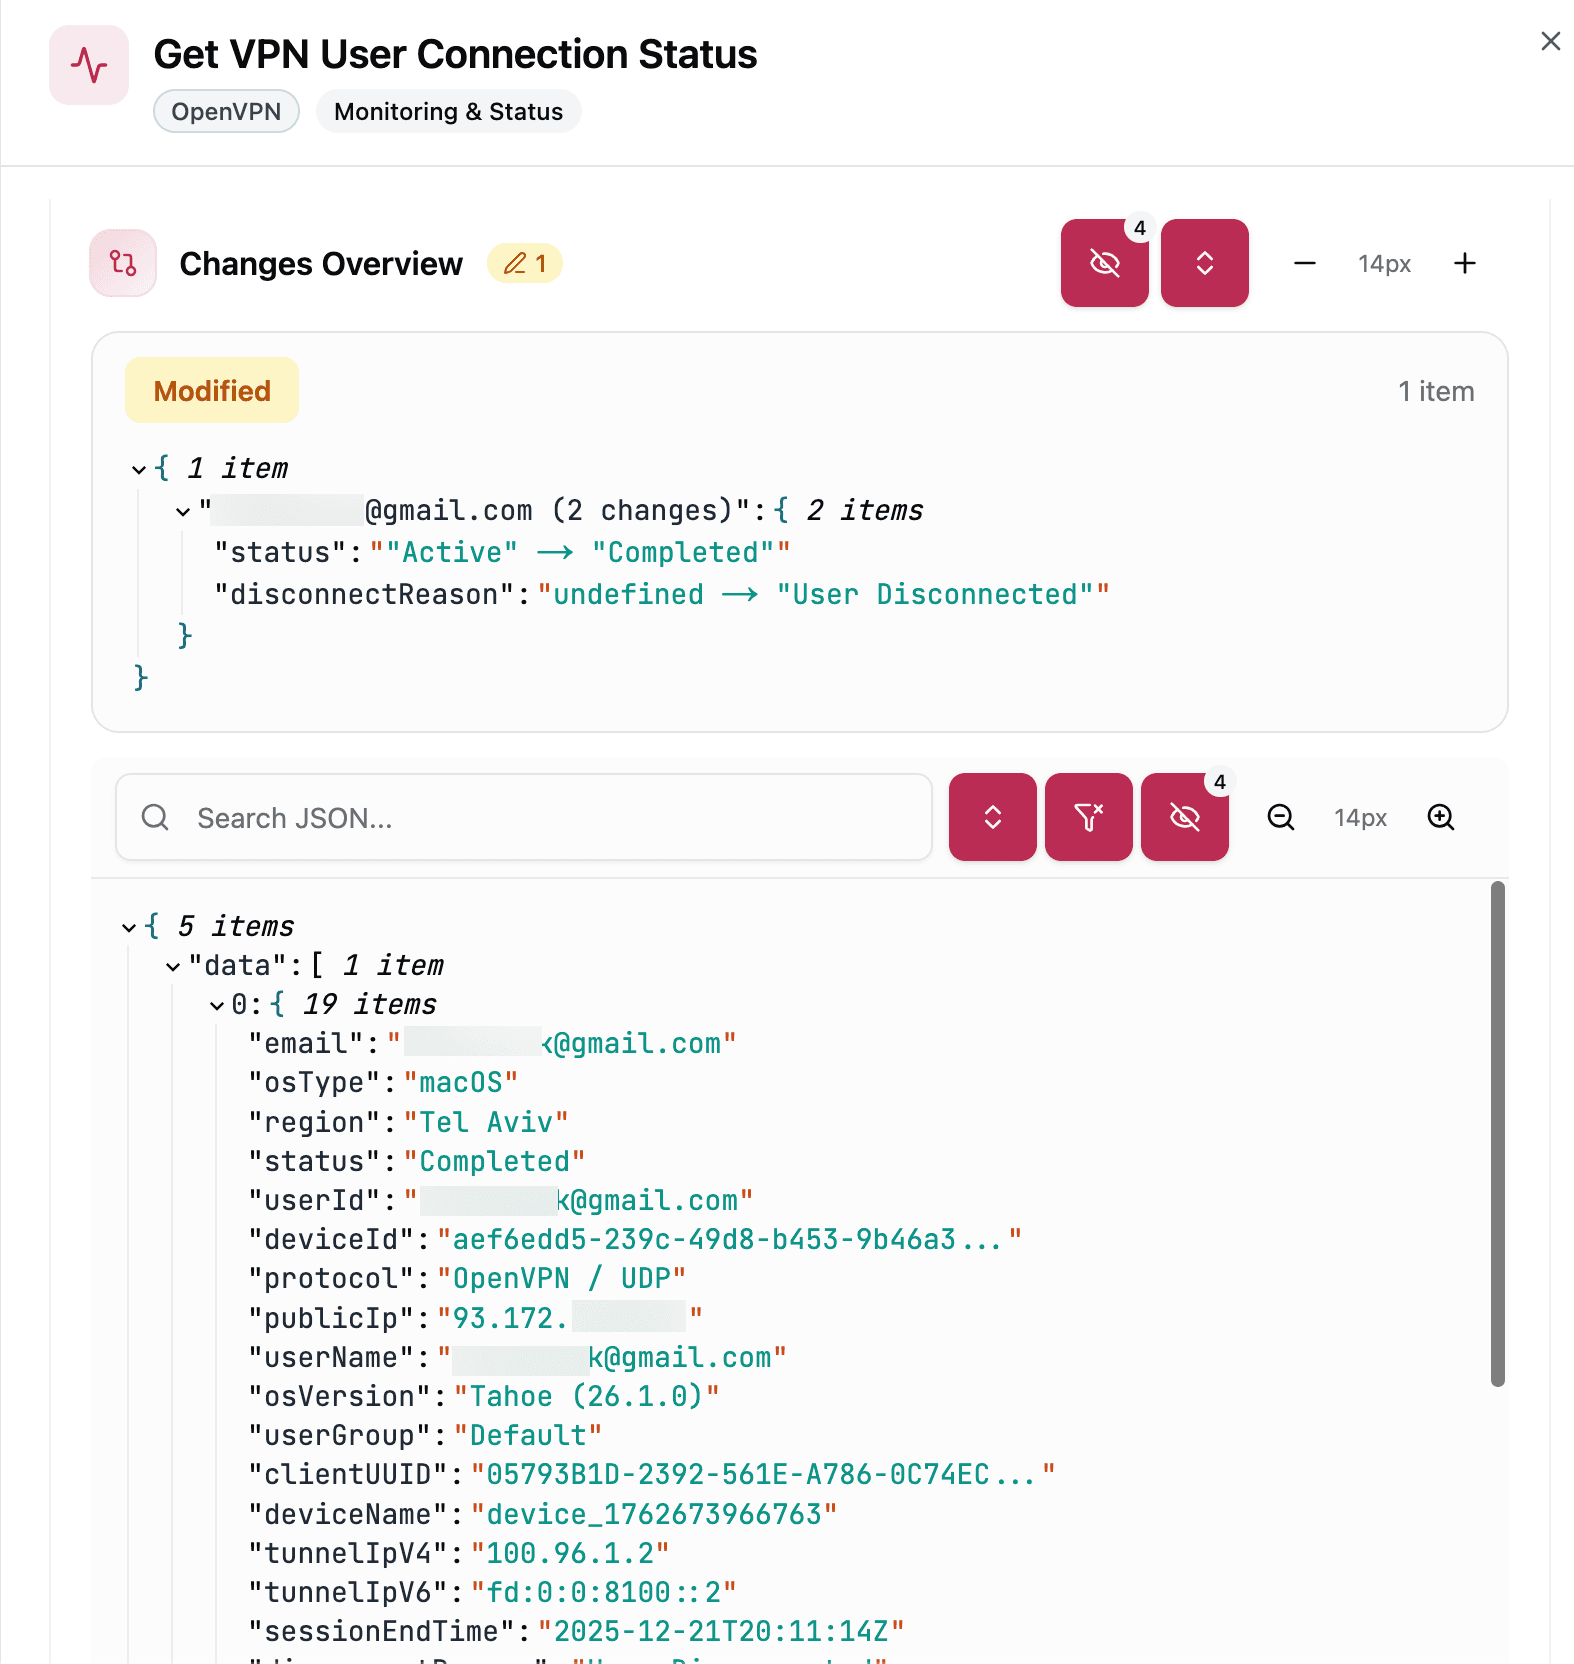Click the pencil edit count badge

click(x=525, y=264)
